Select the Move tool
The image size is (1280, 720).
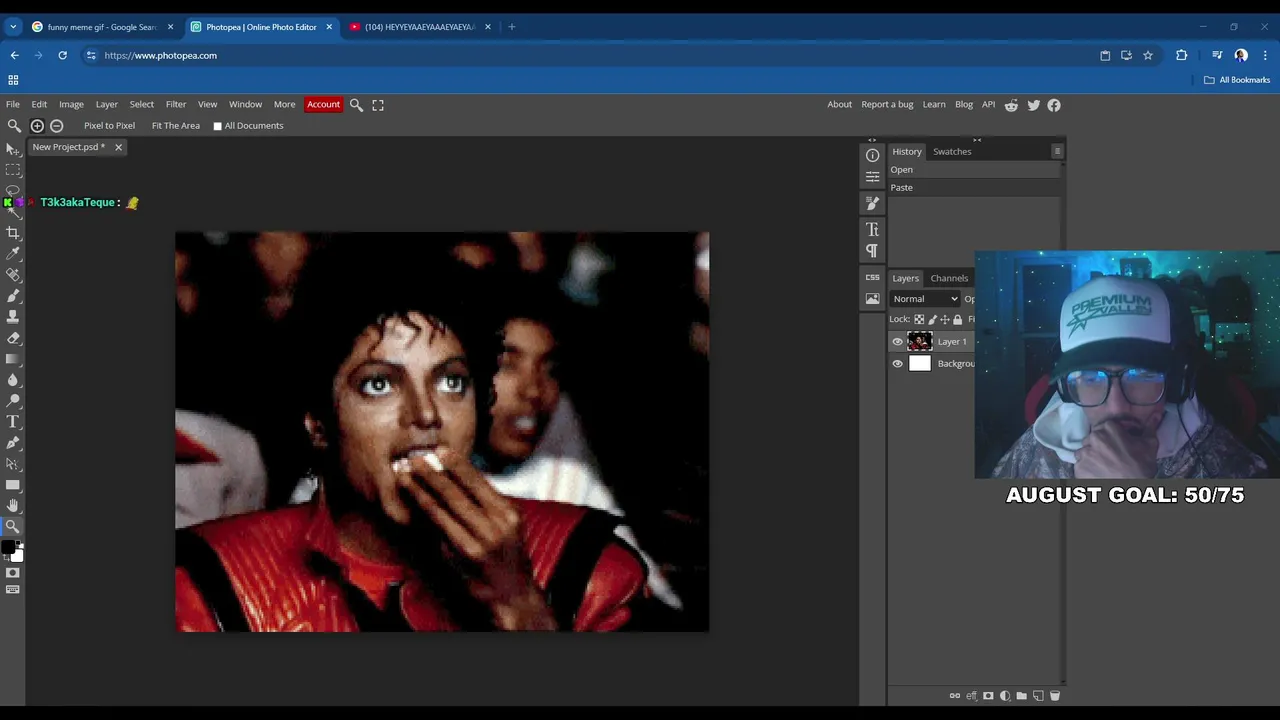[12, 149]
